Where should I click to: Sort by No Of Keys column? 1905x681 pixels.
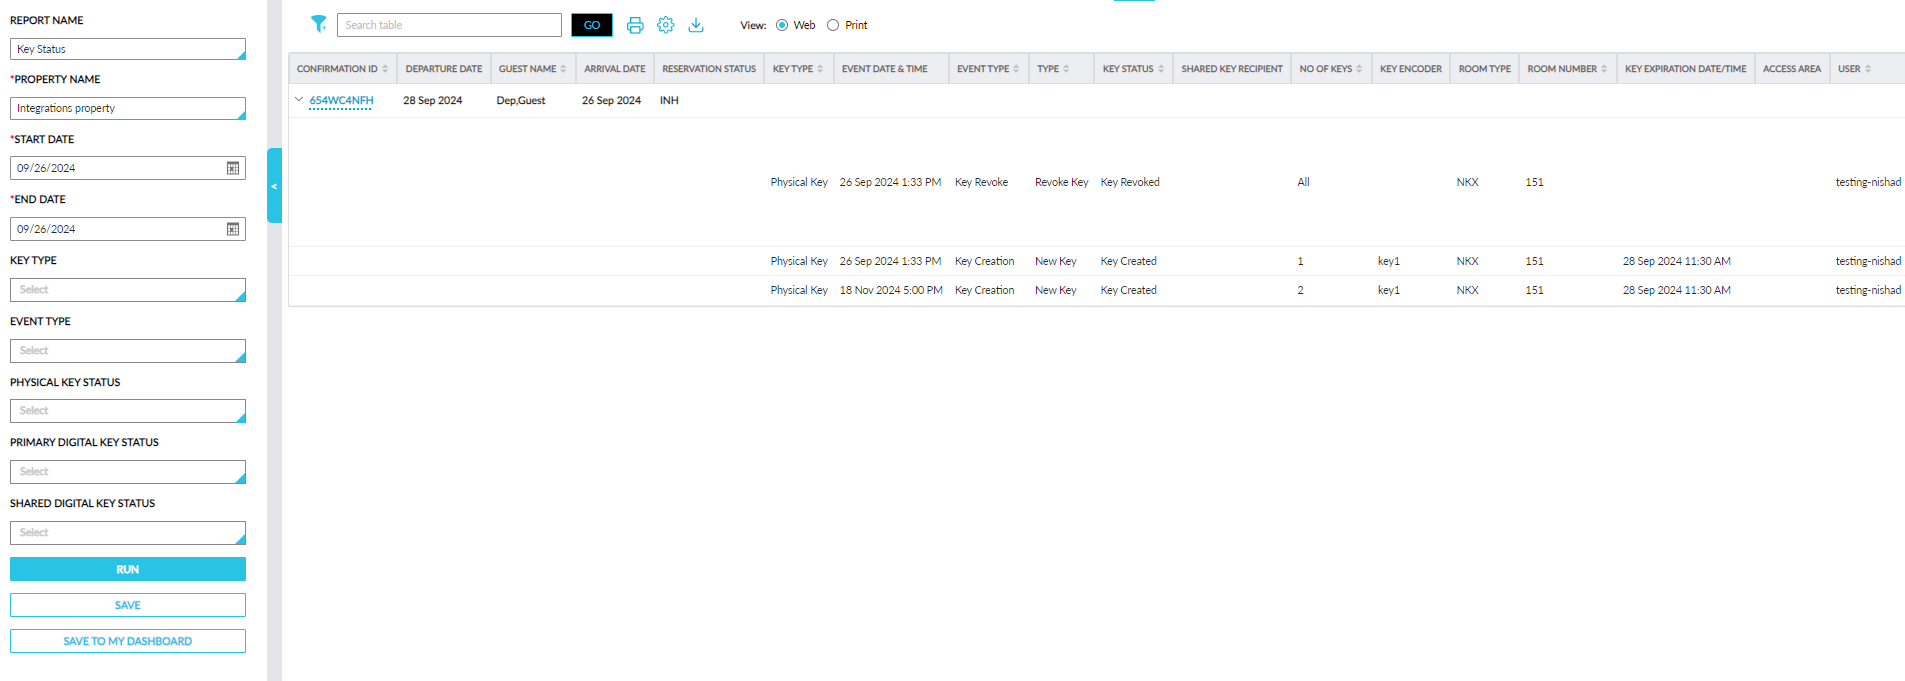(1359, 69)
